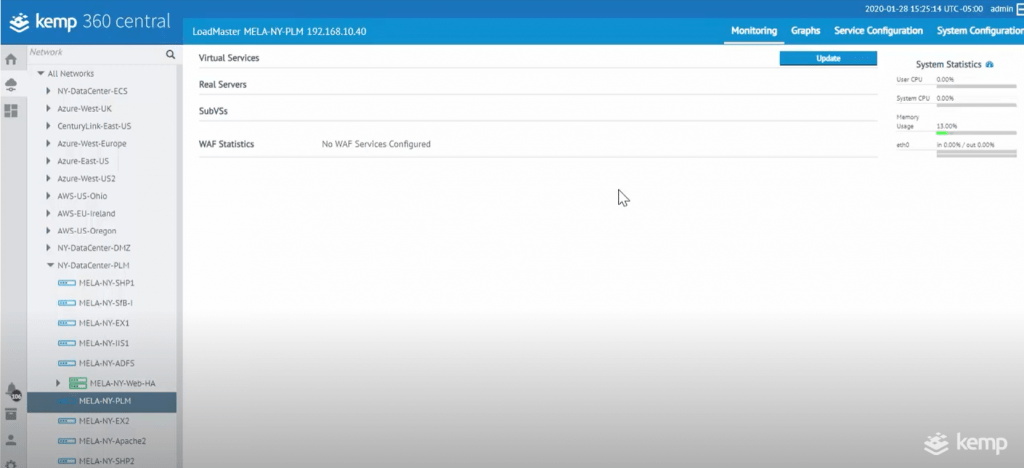Open the System Configuration tab
The height and width of the screenshot is (468, 1024).
click(x=980, y=31)
